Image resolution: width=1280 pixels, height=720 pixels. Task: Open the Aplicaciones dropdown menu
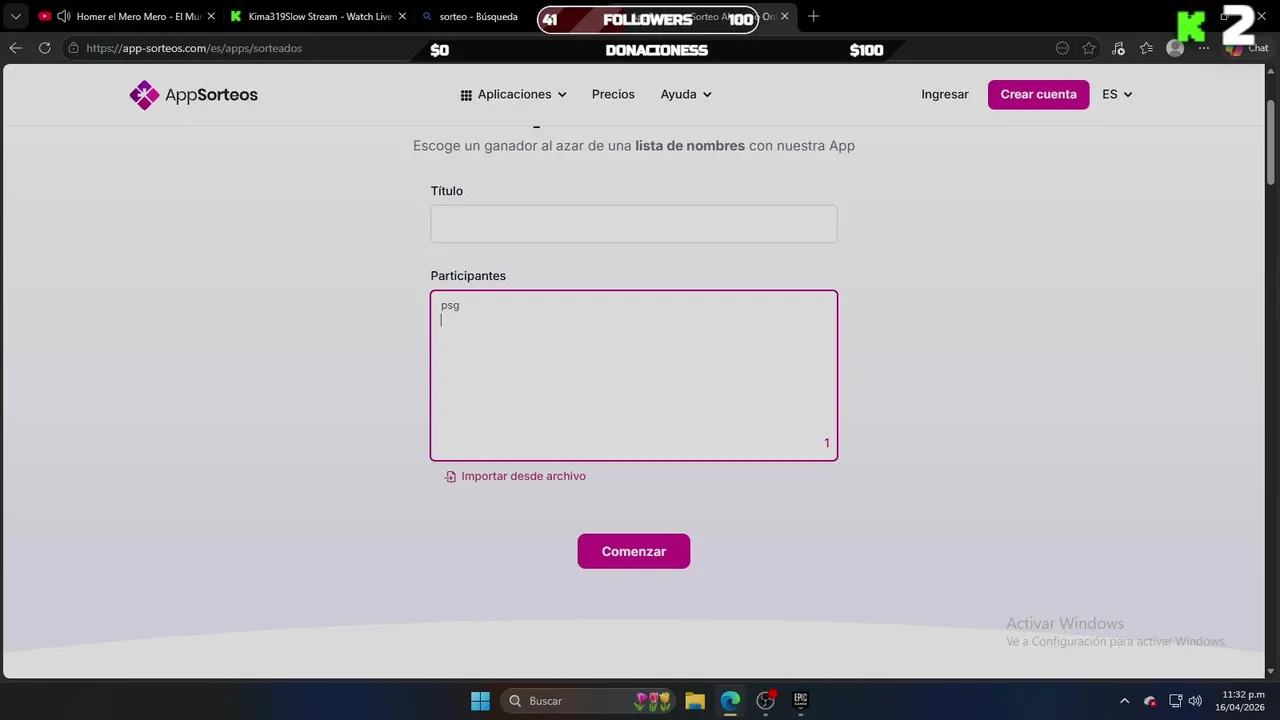pos(513,94)
